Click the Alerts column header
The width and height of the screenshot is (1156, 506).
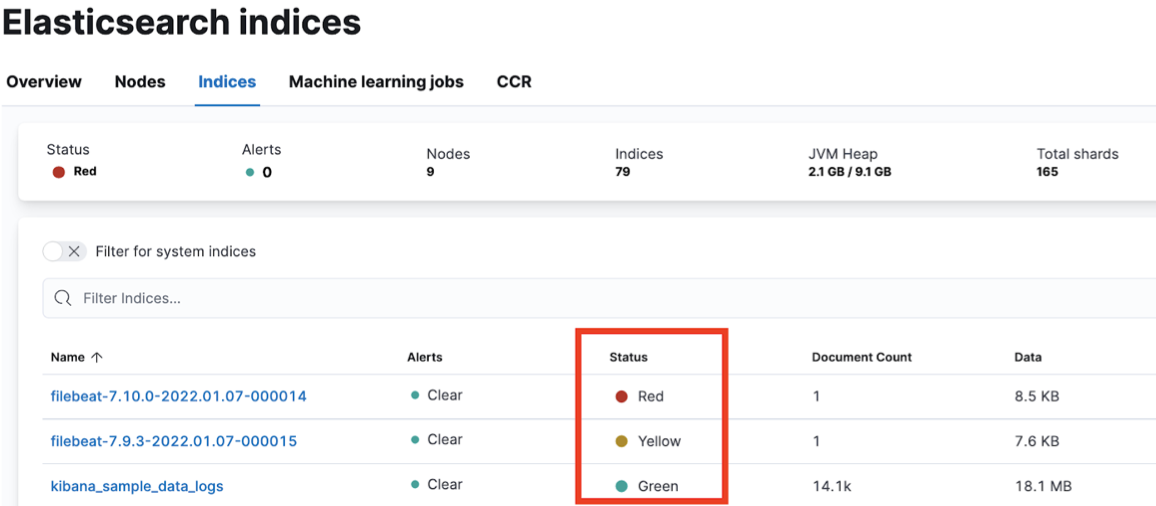[x=424, y=357]
